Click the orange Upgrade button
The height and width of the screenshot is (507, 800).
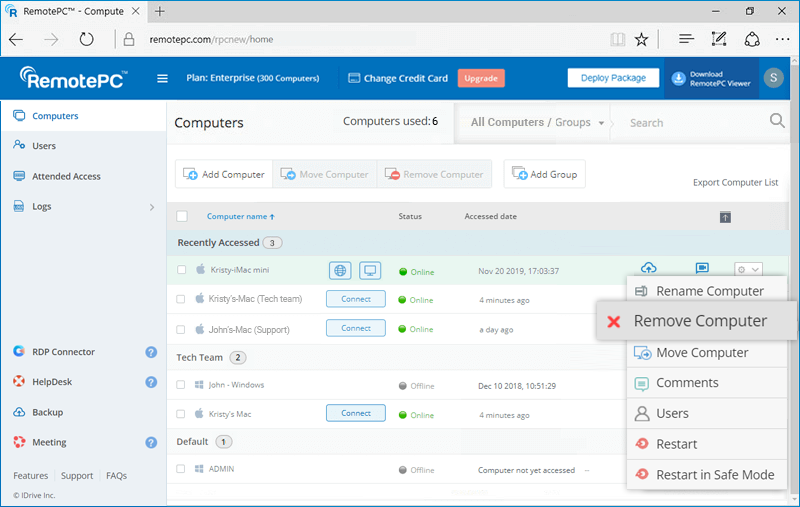pyautogui.click(x=481, y=78)
